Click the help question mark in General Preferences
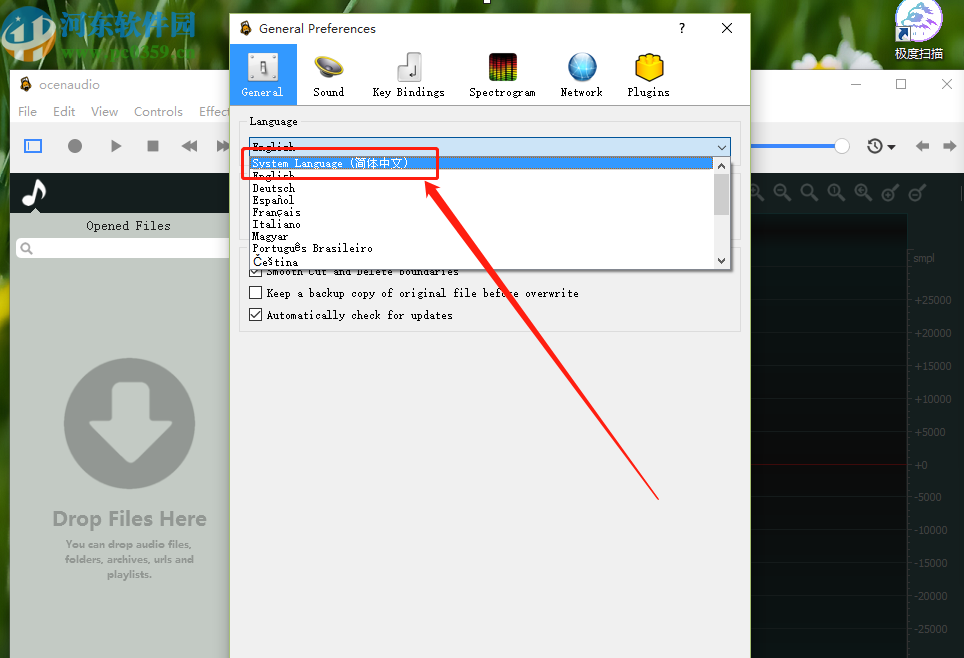Image resolution: width=964 pixels, height=658 pixels. (x=682, y=28)
